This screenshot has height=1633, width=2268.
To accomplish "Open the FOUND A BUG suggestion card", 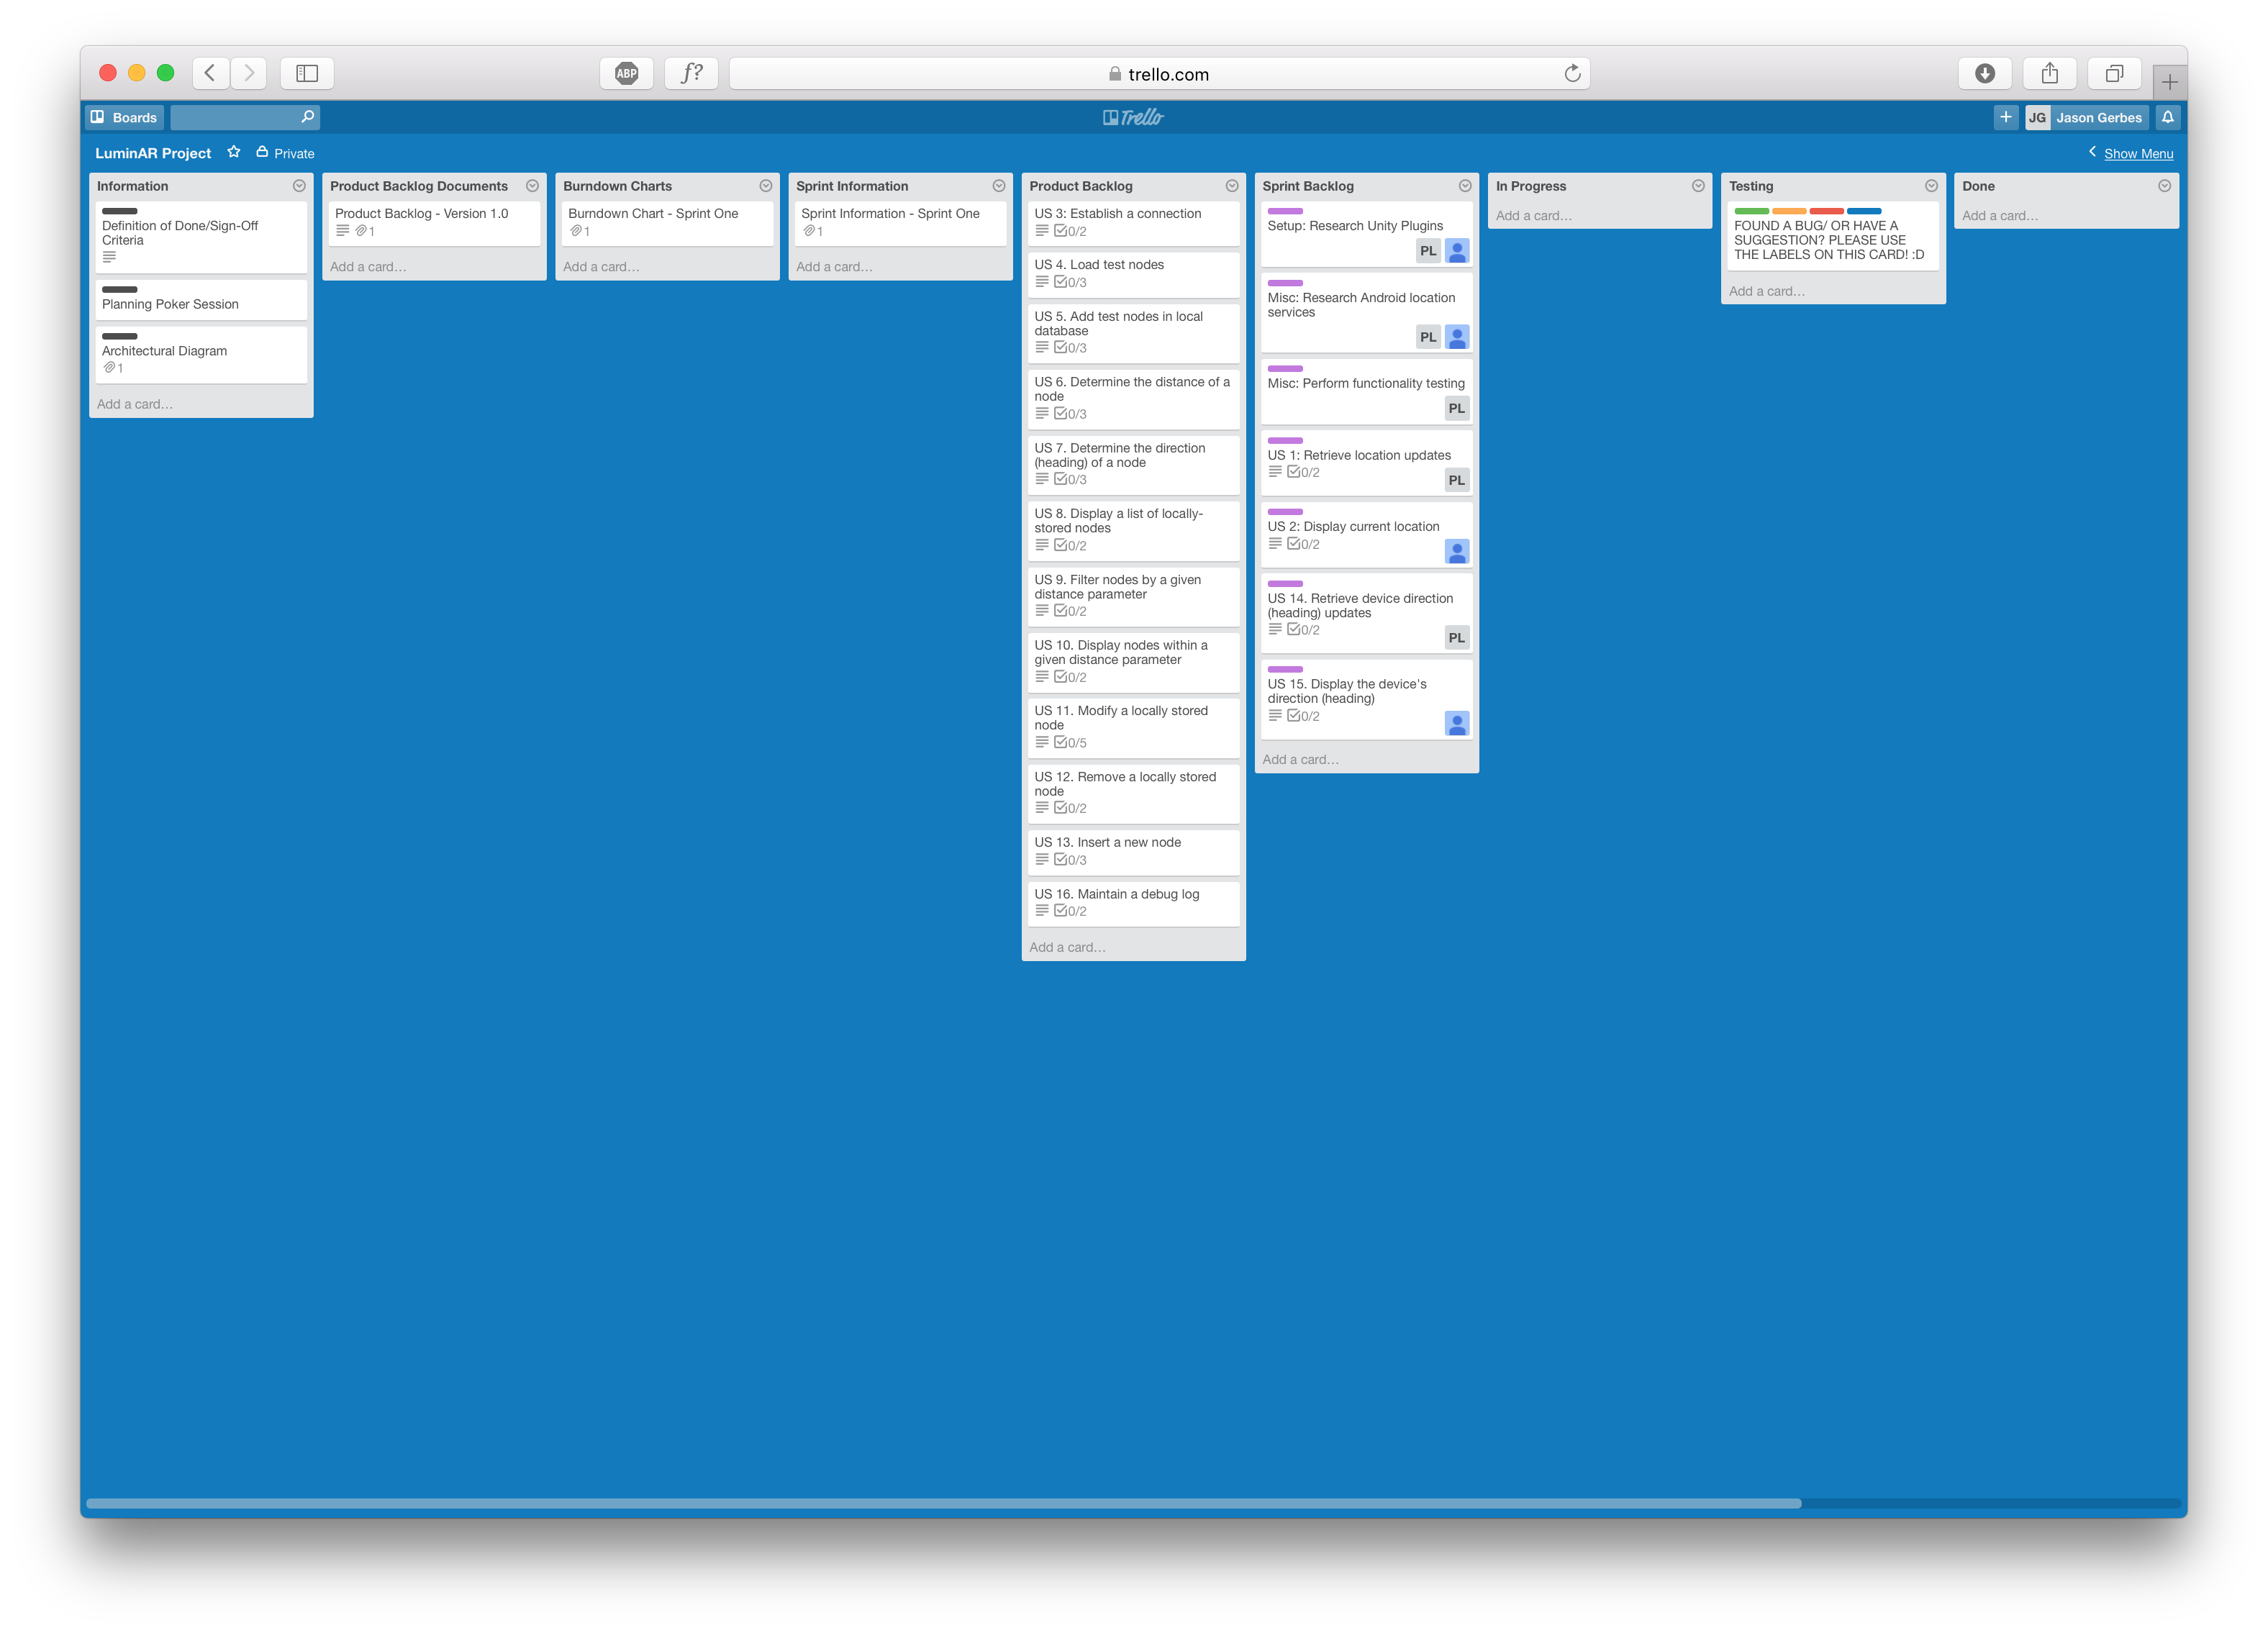I will 1832,236.
